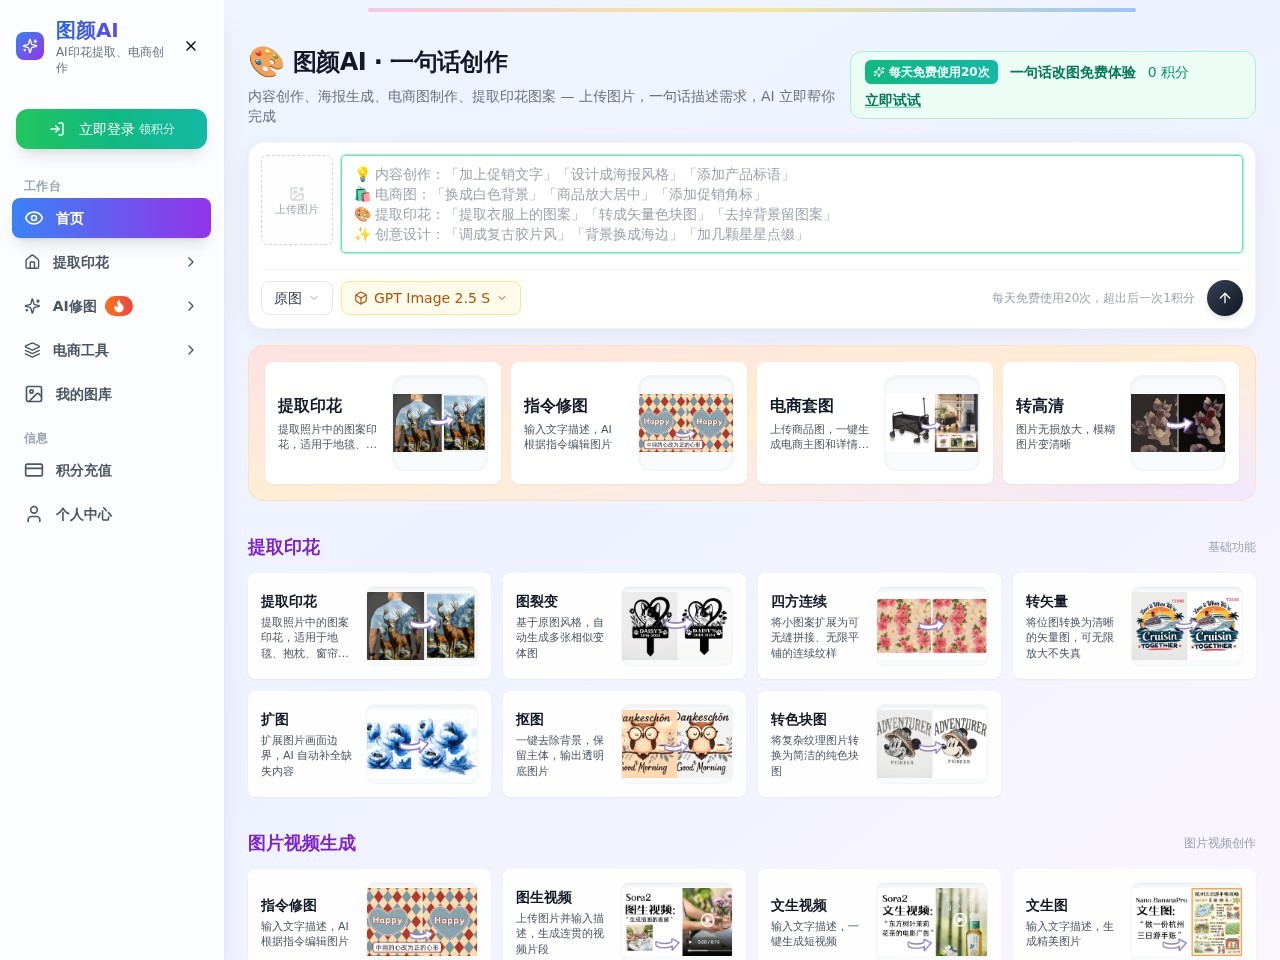Click the image icon beside 我的图库
Image resolution: width=1280 pixels, height=960 pixels.
pyautogui.click(x=34, y=394)
